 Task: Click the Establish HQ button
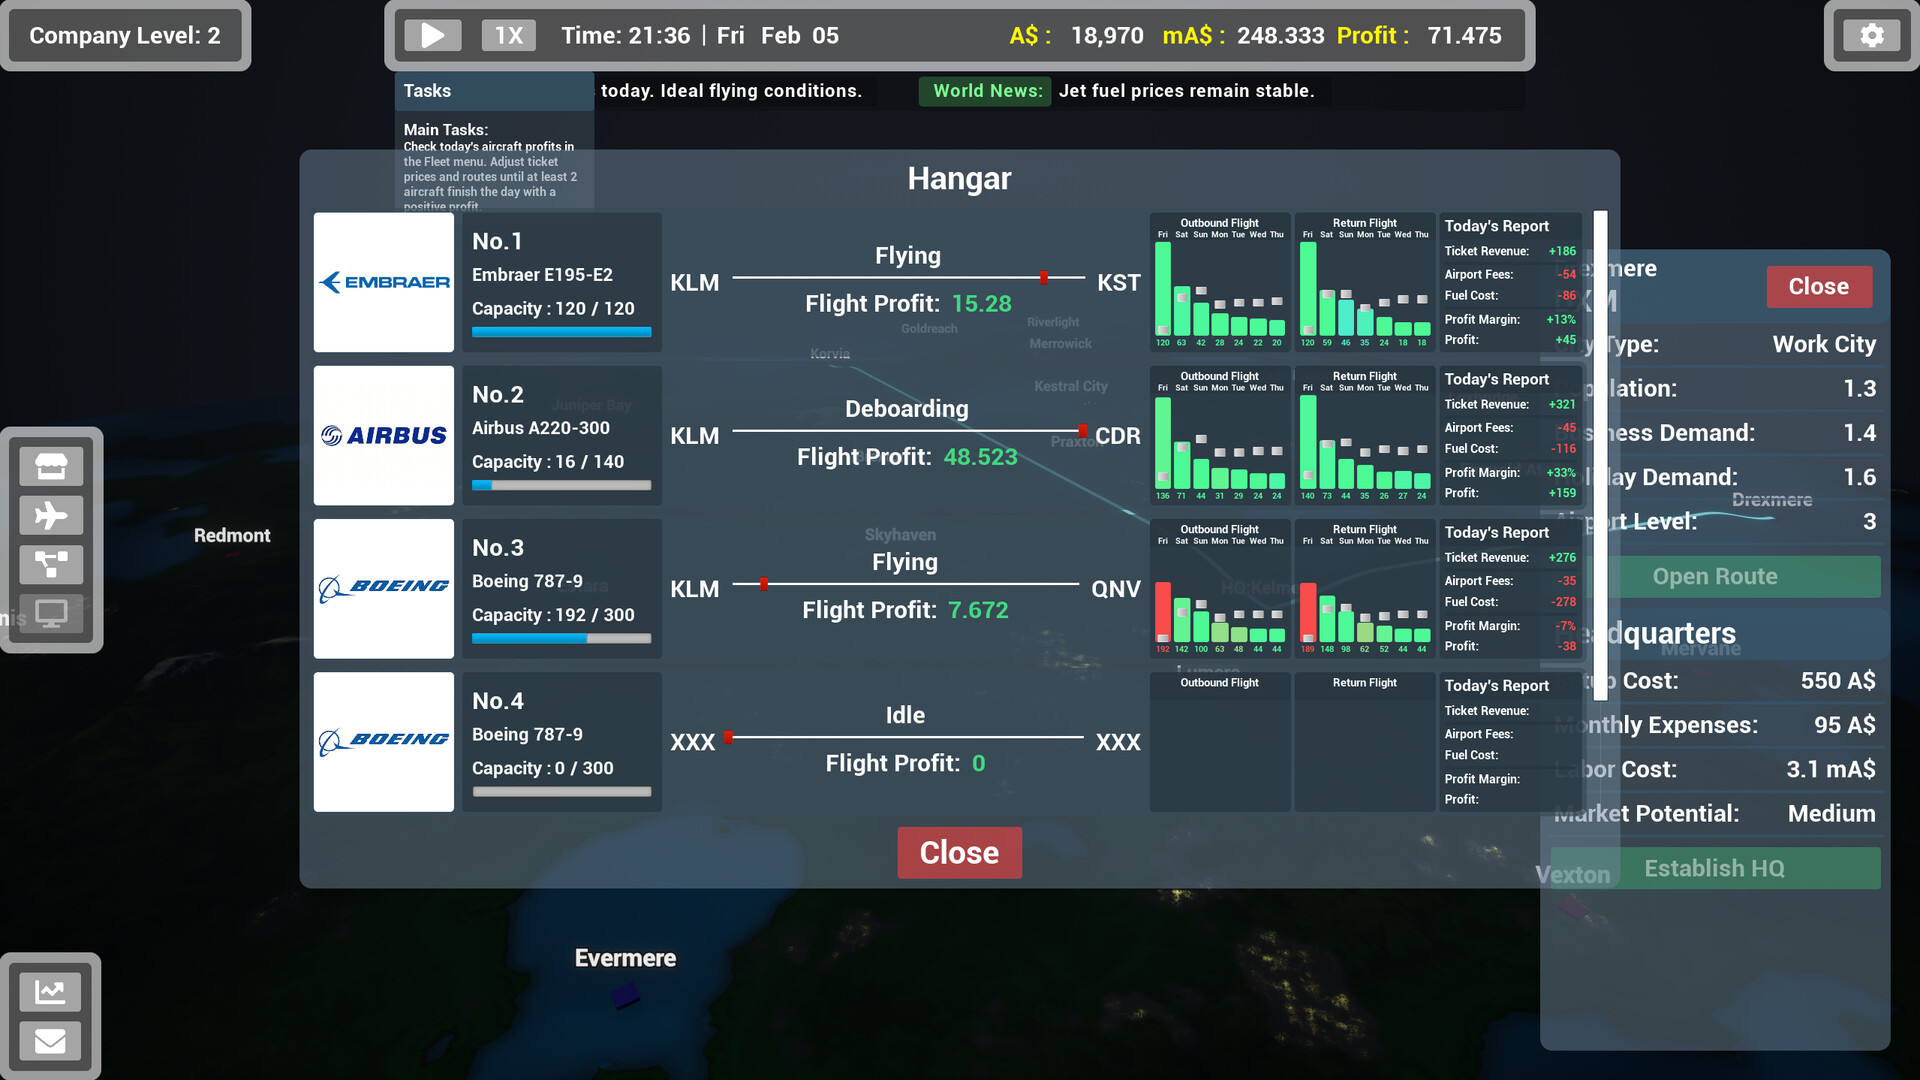coord(1714,868)
